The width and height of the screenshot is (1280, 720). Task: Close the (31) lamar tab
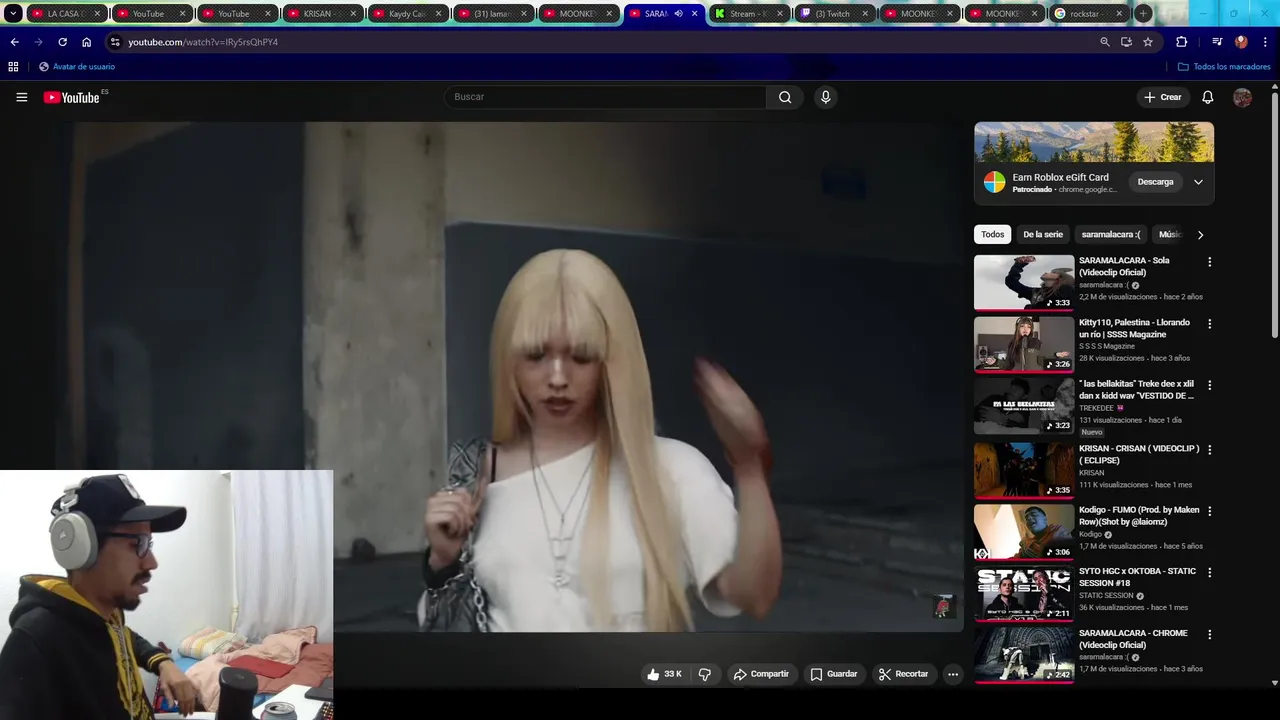point(524,14)
